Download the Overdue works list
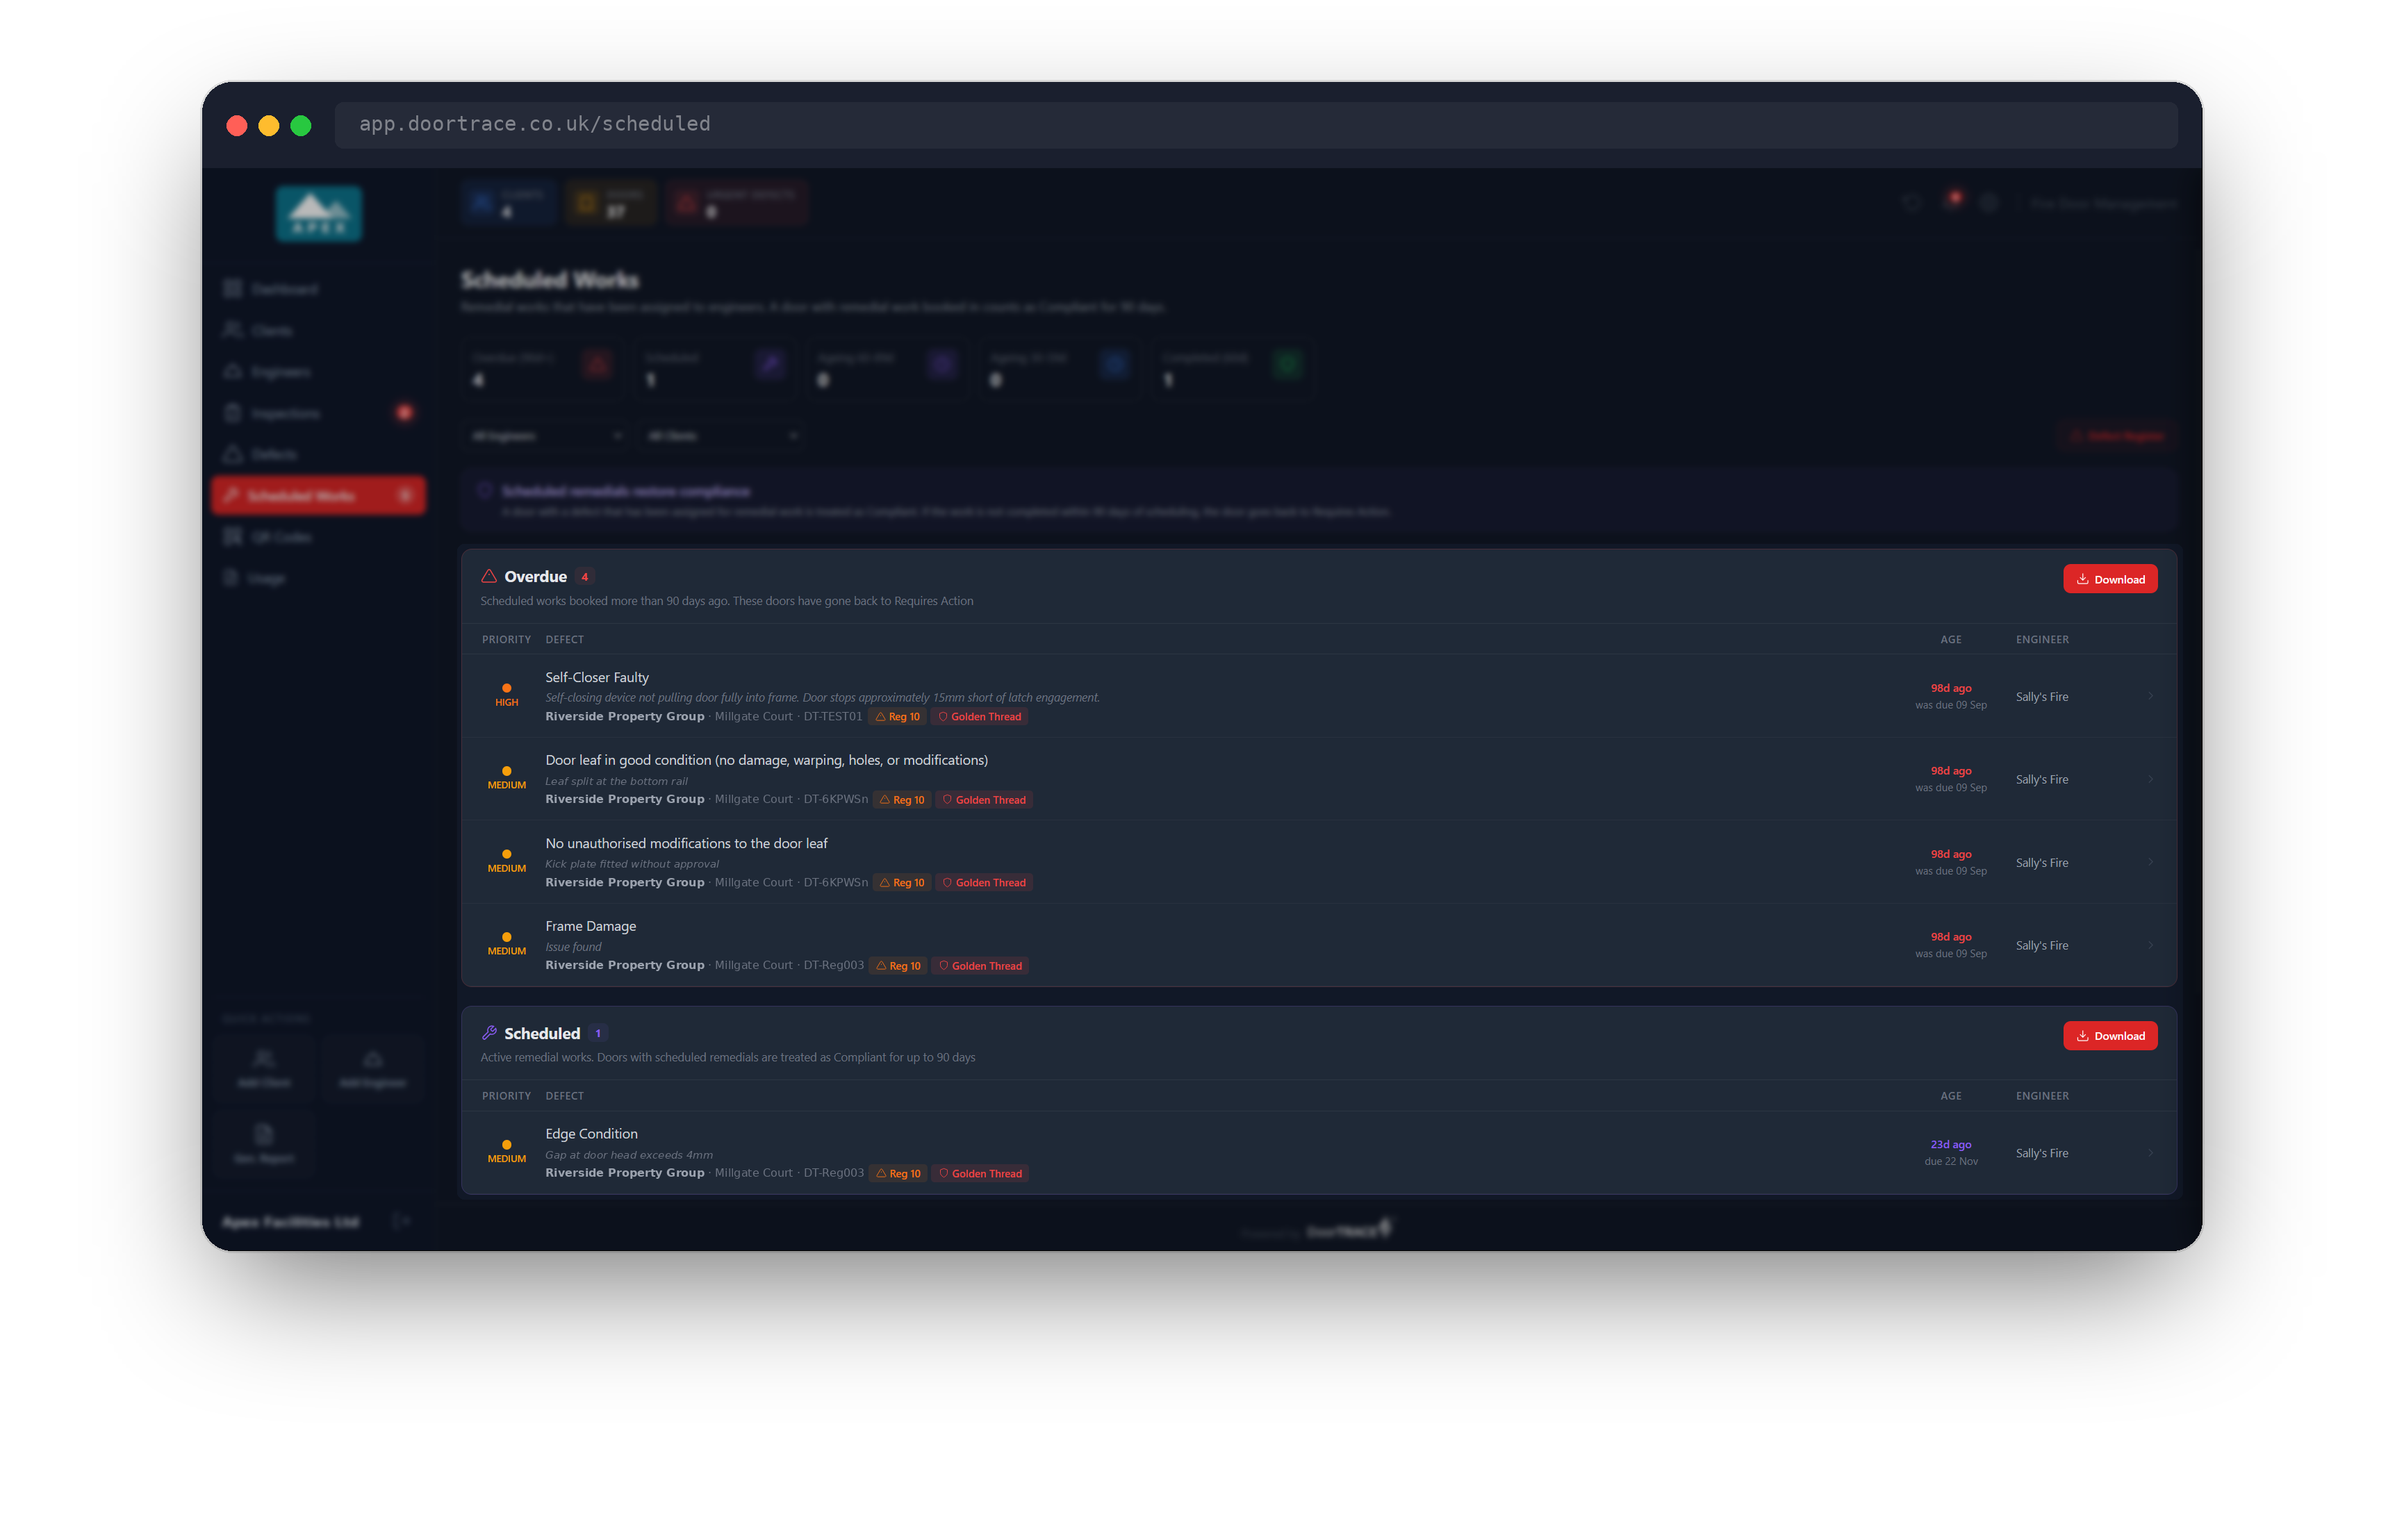2404x1540 pixels. click(2110, 579)
